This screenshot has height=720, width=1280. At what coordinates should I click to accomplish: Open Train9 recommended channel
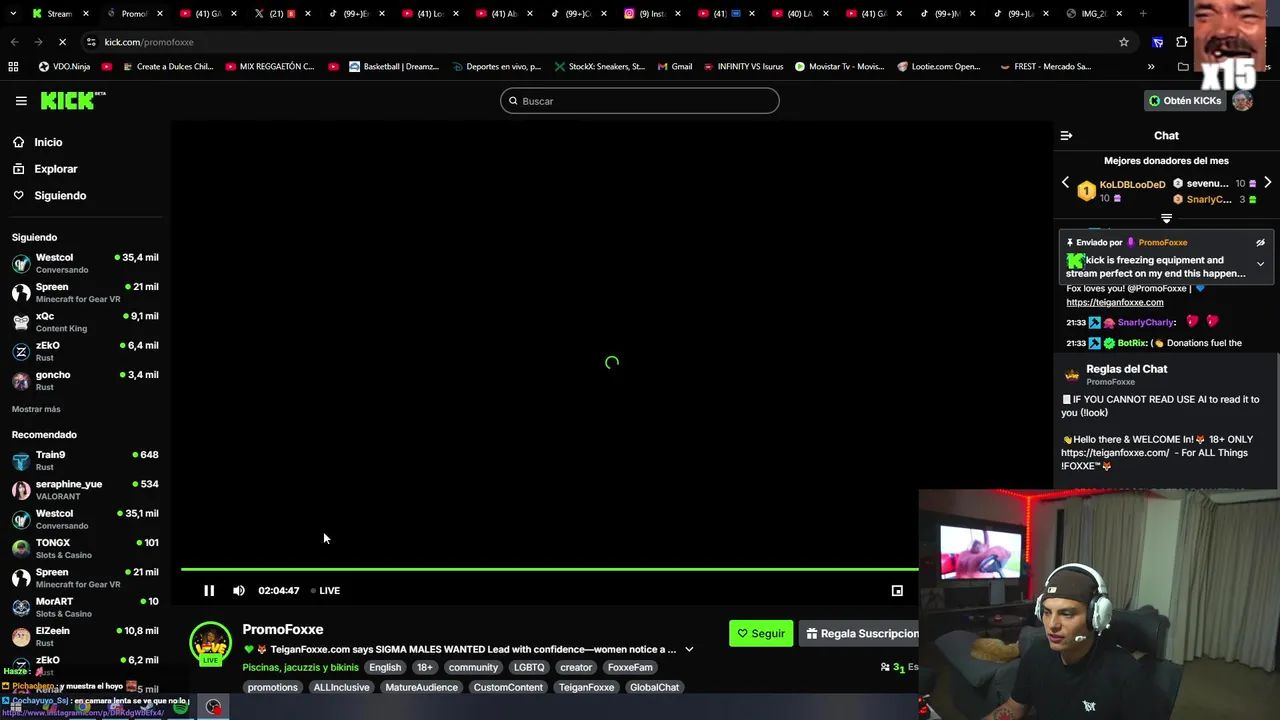[85, 460]
